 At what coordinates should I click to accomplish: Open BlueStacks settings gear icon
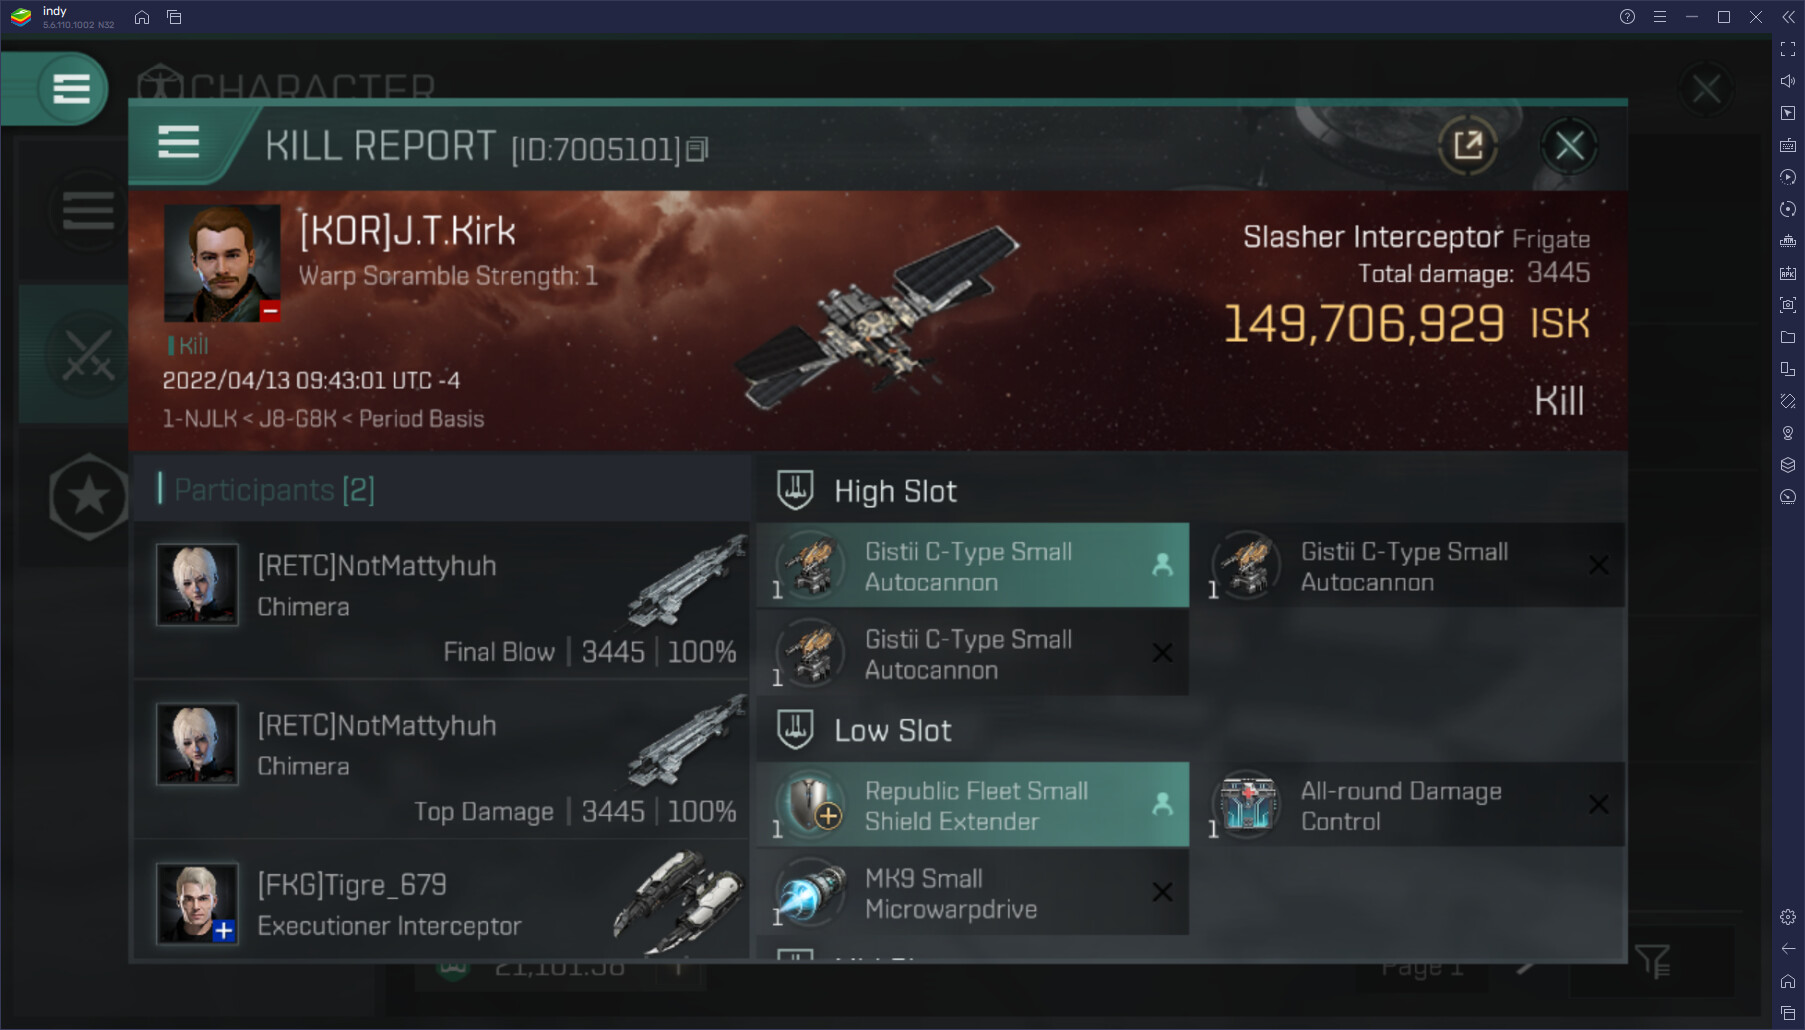(x=1788, y=917)
